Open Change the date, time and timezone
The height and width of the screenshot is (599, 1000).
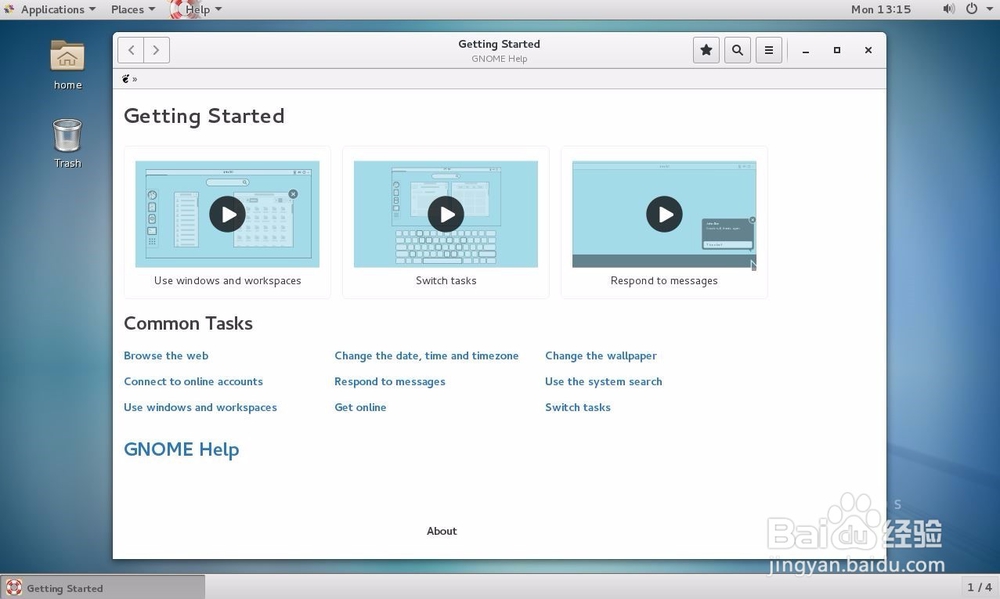tap(427, 356)
